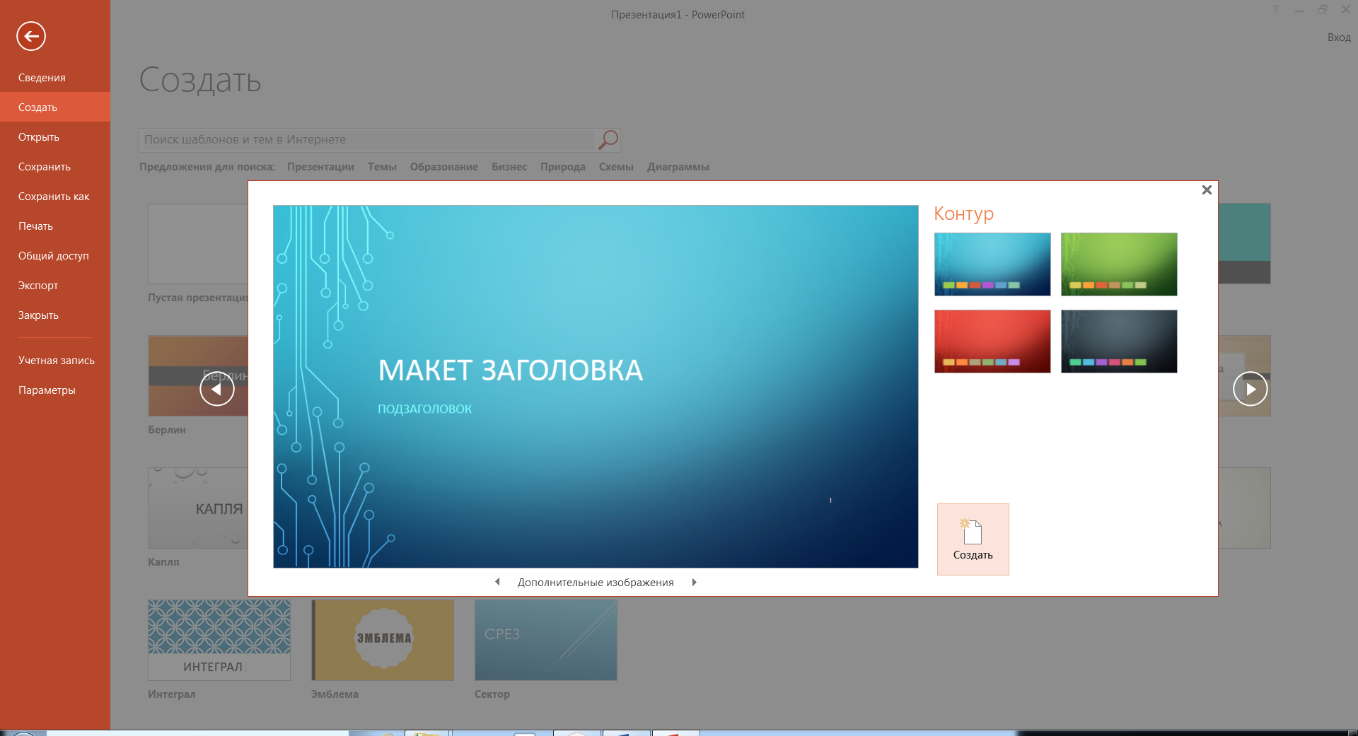Search suggestion Темы
Viewport: 1358px width, 736px height.
[x=382, y=167]
